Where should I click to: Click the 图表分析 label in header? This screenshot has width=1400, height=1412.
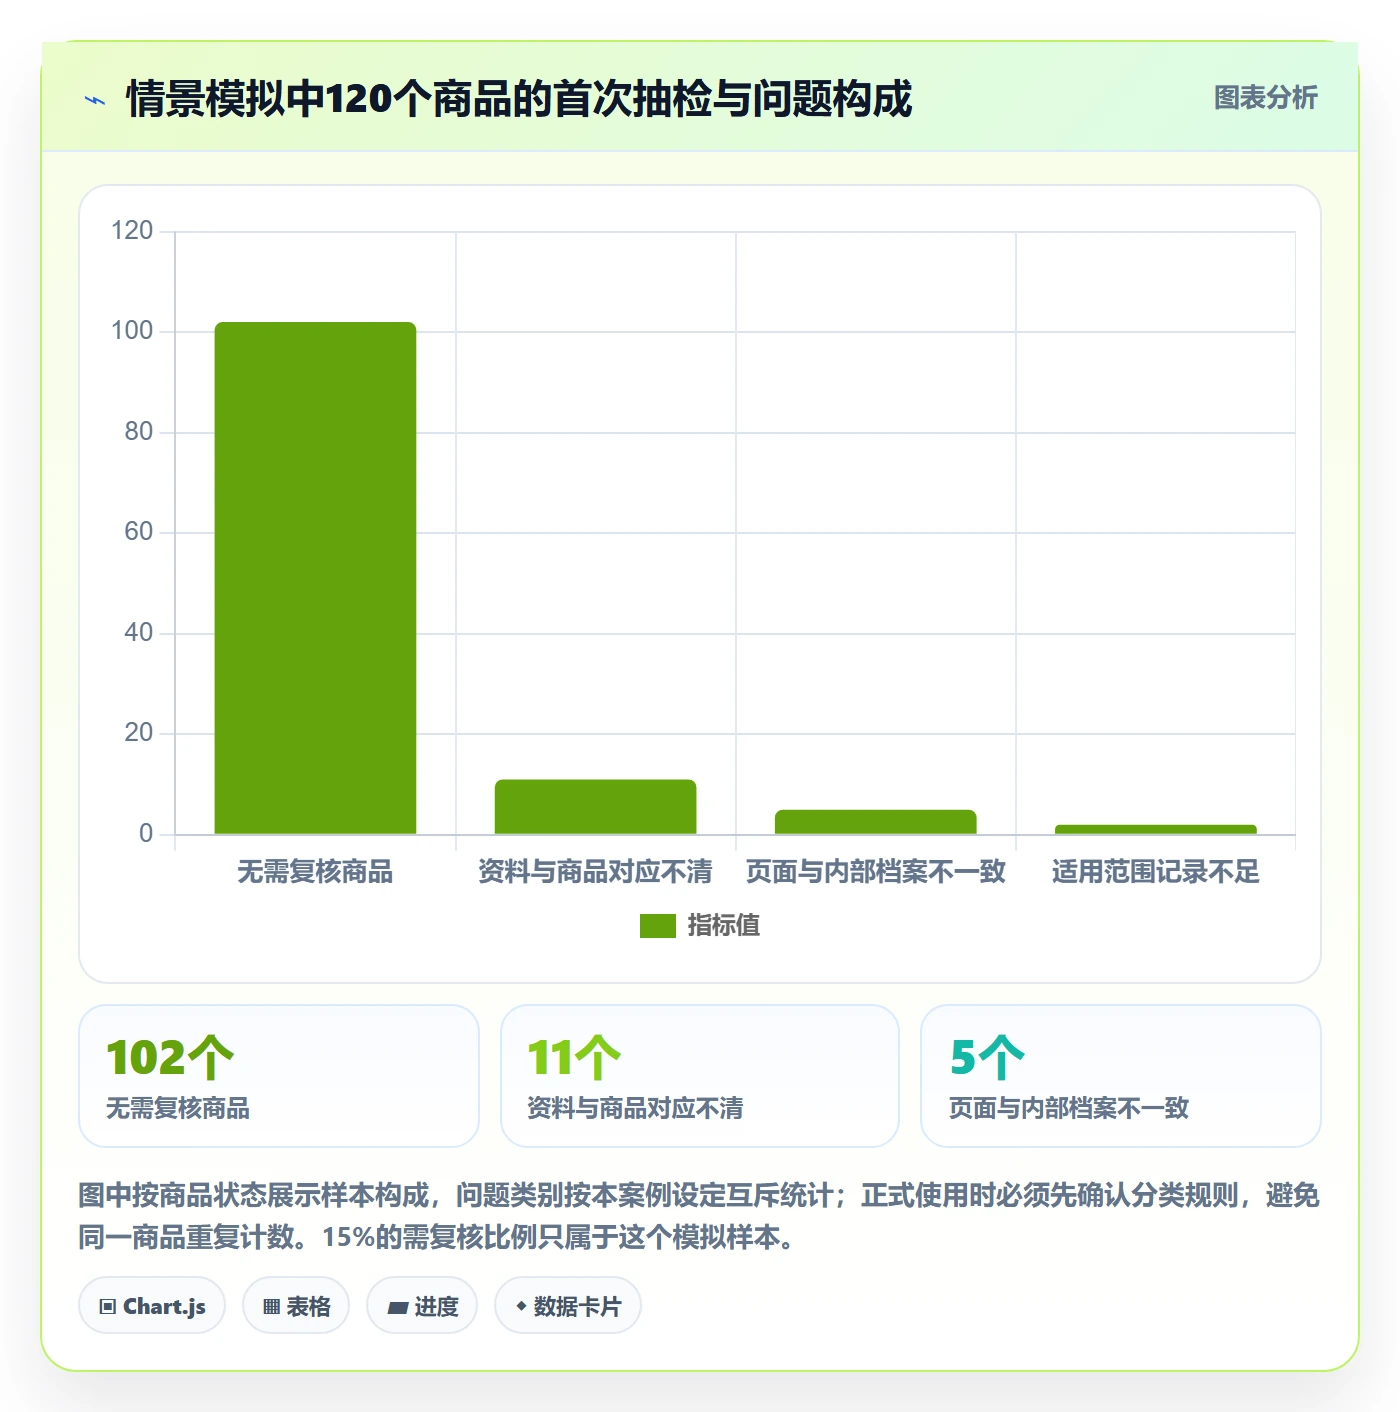[1265, 98]
